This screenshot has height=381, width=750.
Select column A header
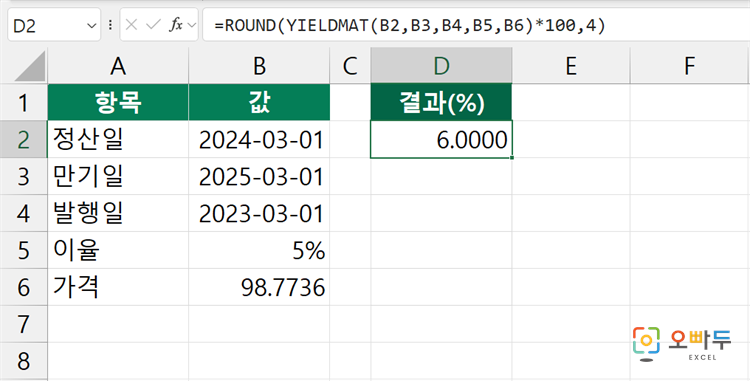[118, 66]
